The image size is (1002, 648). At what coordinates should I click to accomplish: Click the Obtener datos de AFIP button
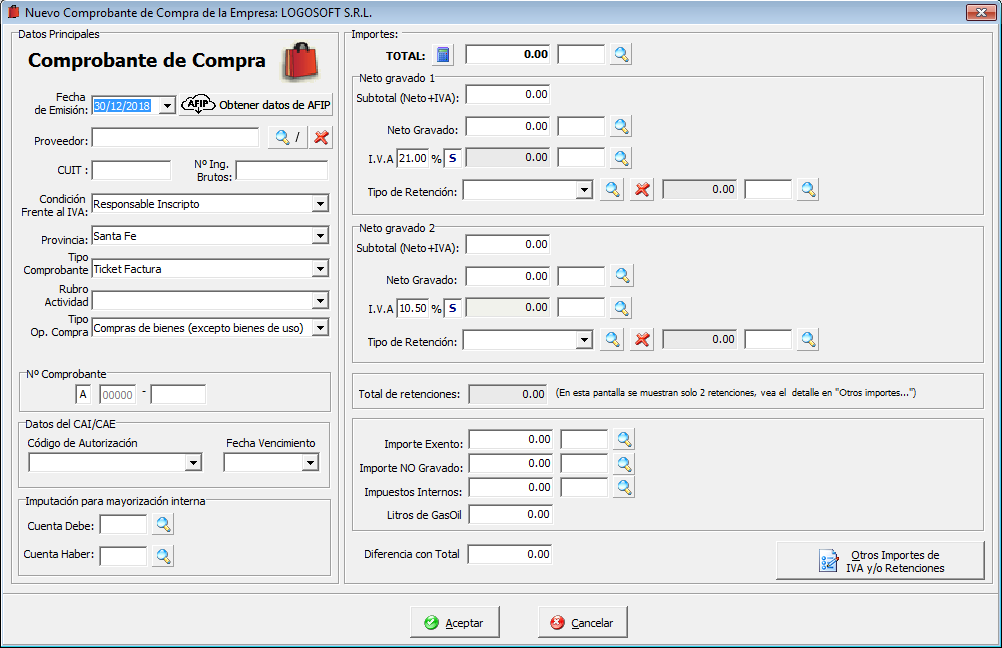pos(256,105)
